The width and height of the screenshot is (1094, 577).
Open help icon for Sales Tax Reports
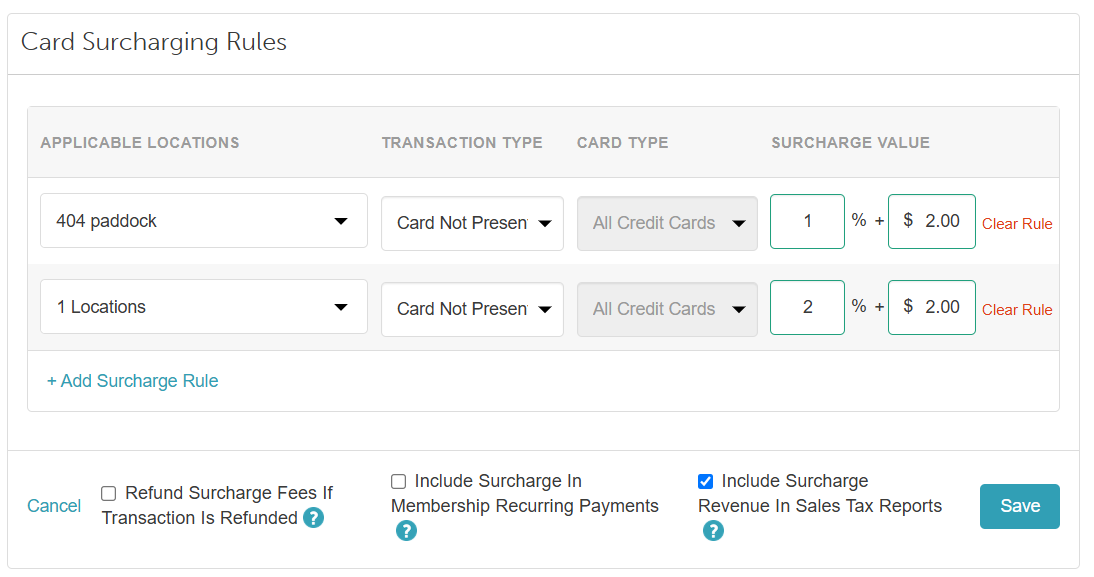713,531
